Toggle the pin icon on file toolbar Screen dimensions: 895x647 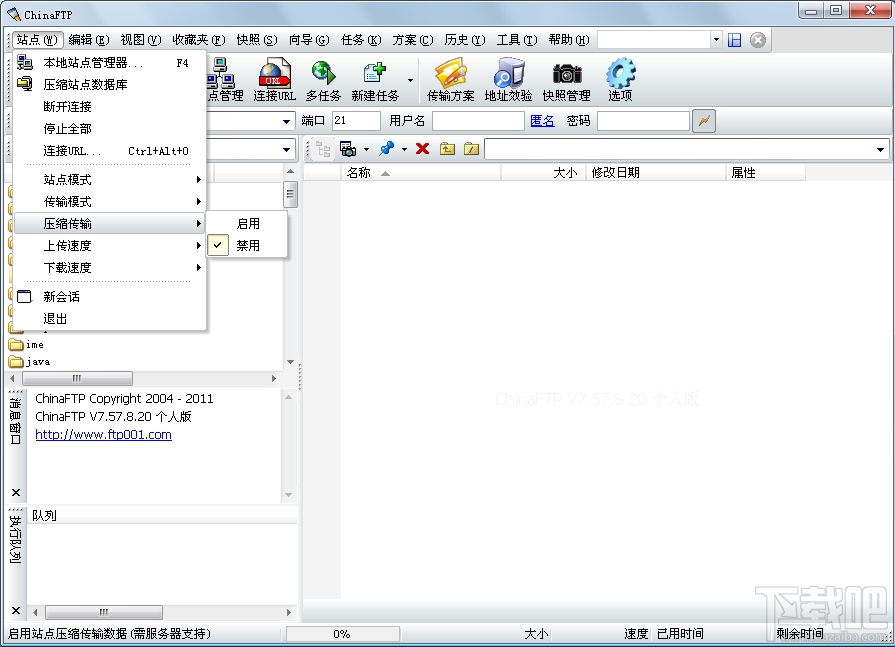[386, 149]
